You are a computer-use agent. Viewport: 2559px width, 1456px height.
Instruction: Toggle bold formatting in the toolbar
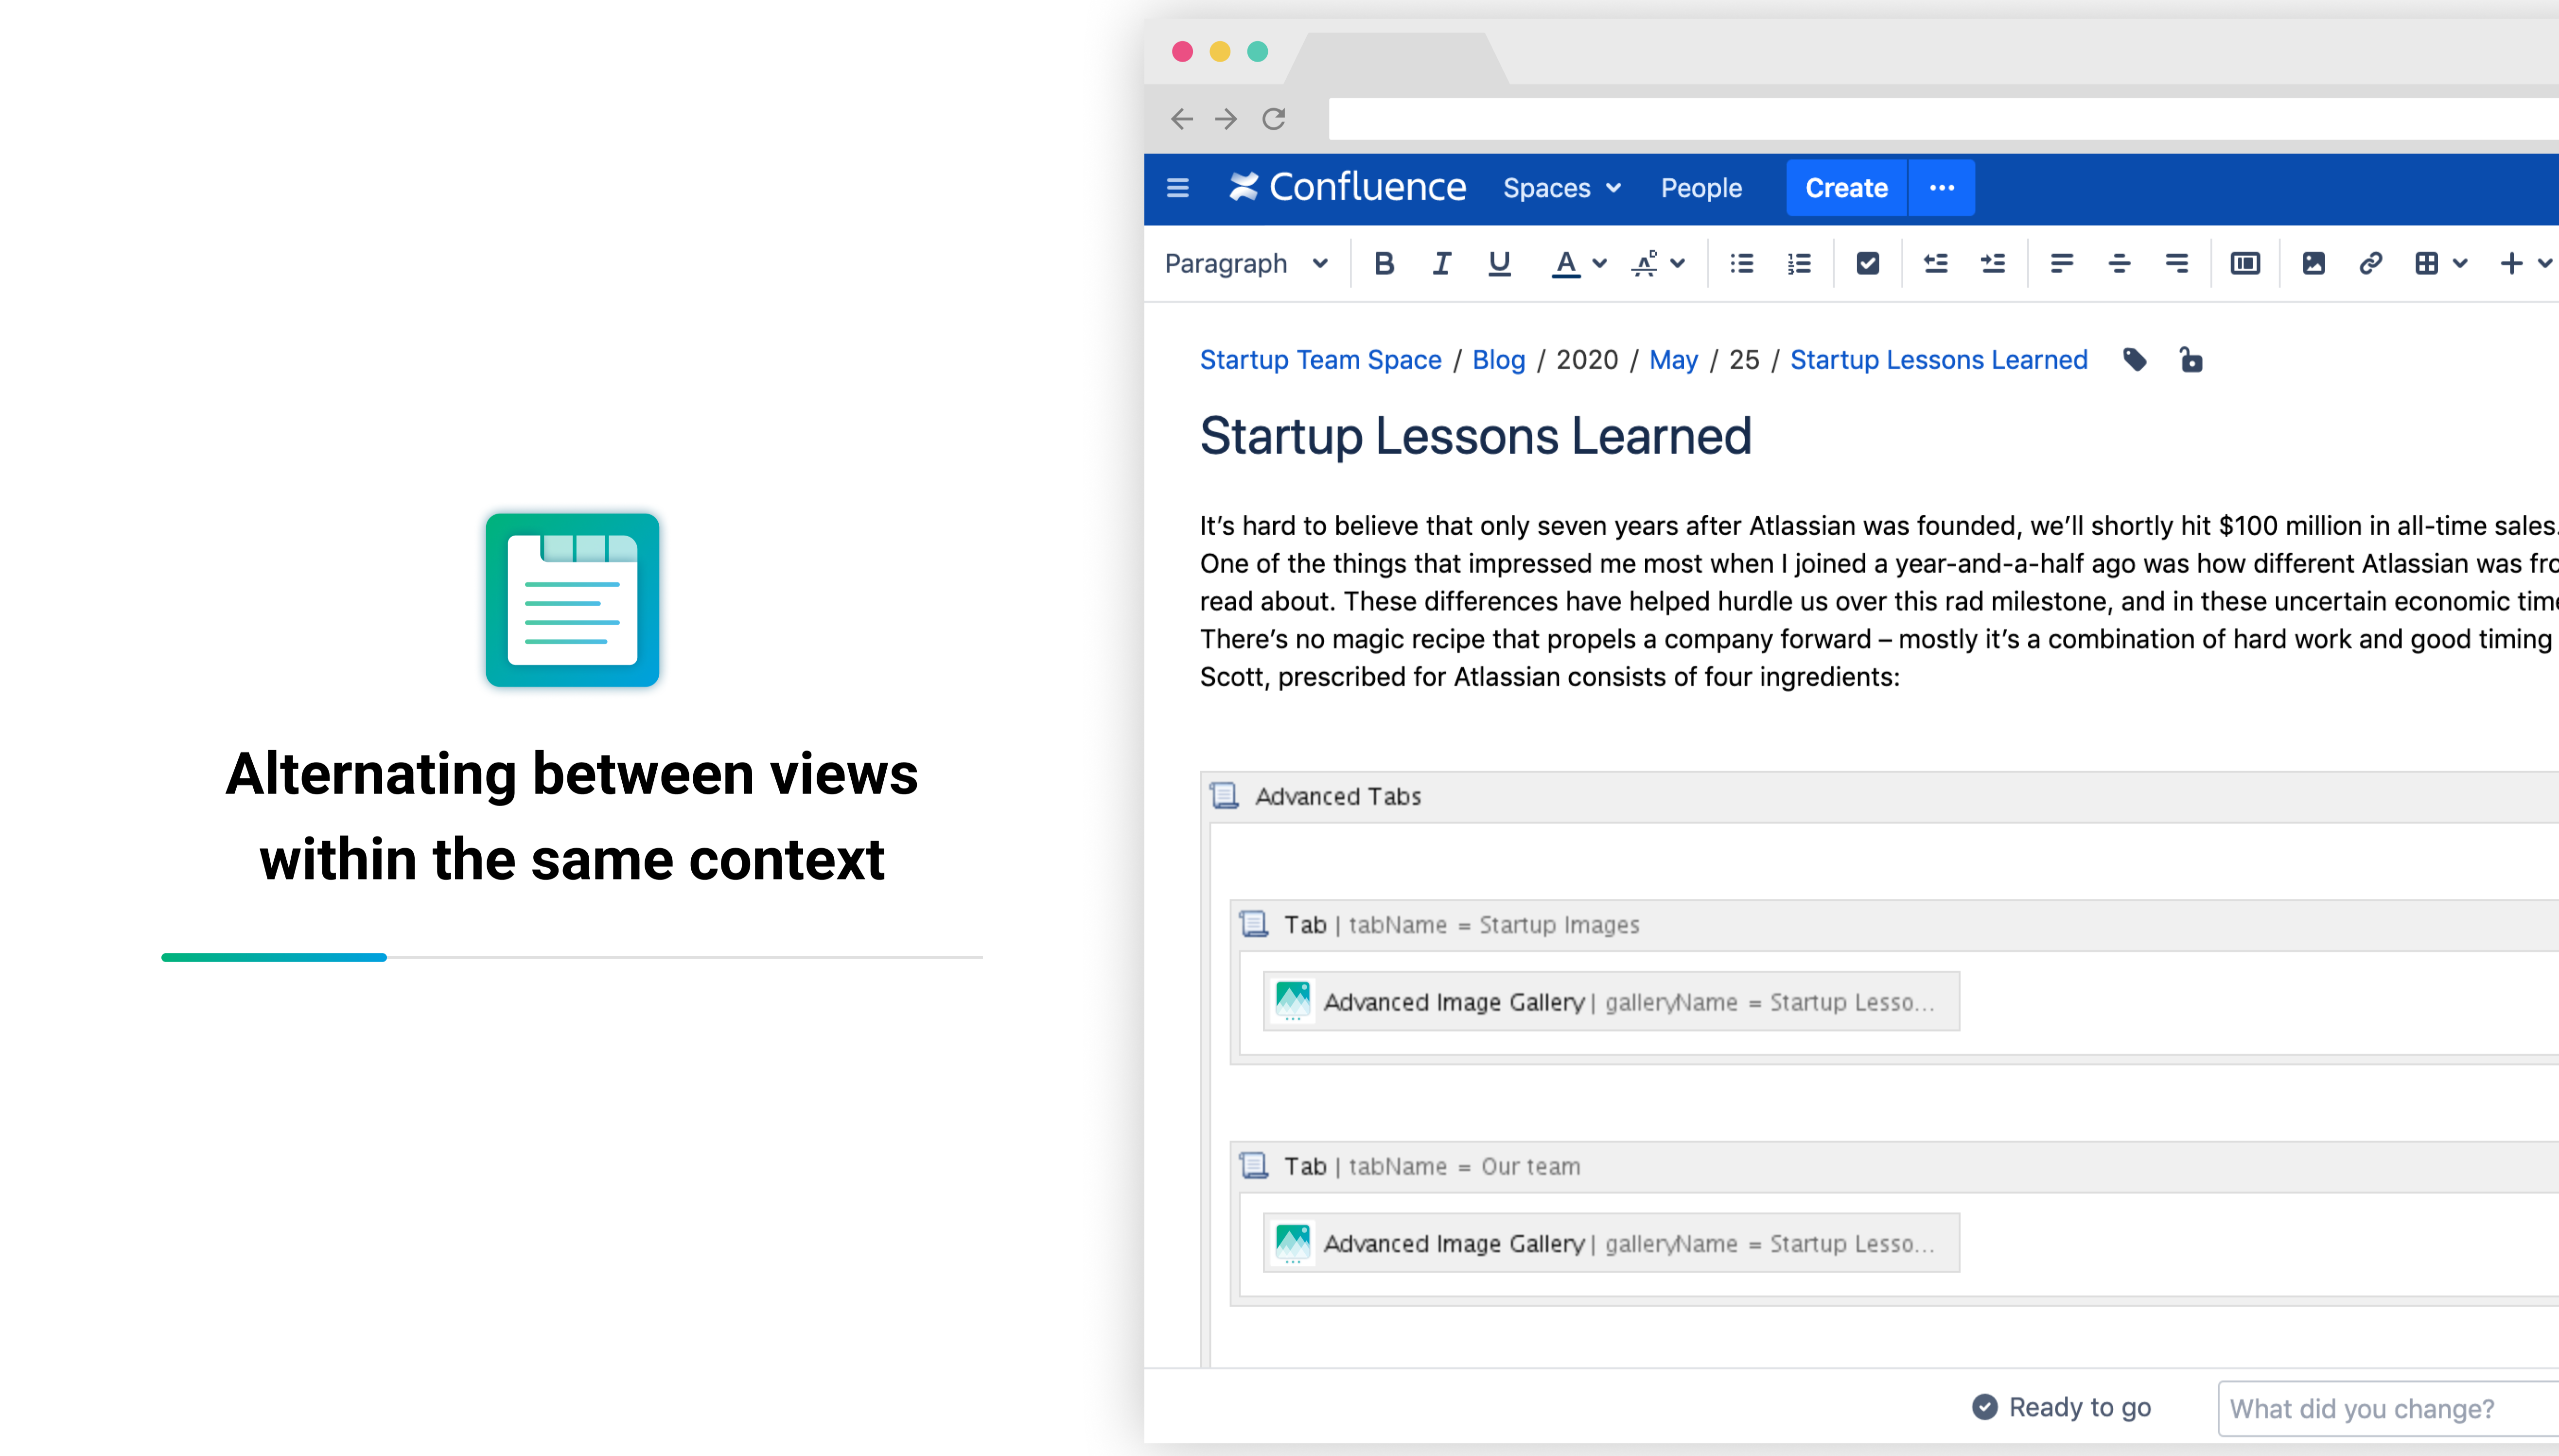click(1383, 263)
